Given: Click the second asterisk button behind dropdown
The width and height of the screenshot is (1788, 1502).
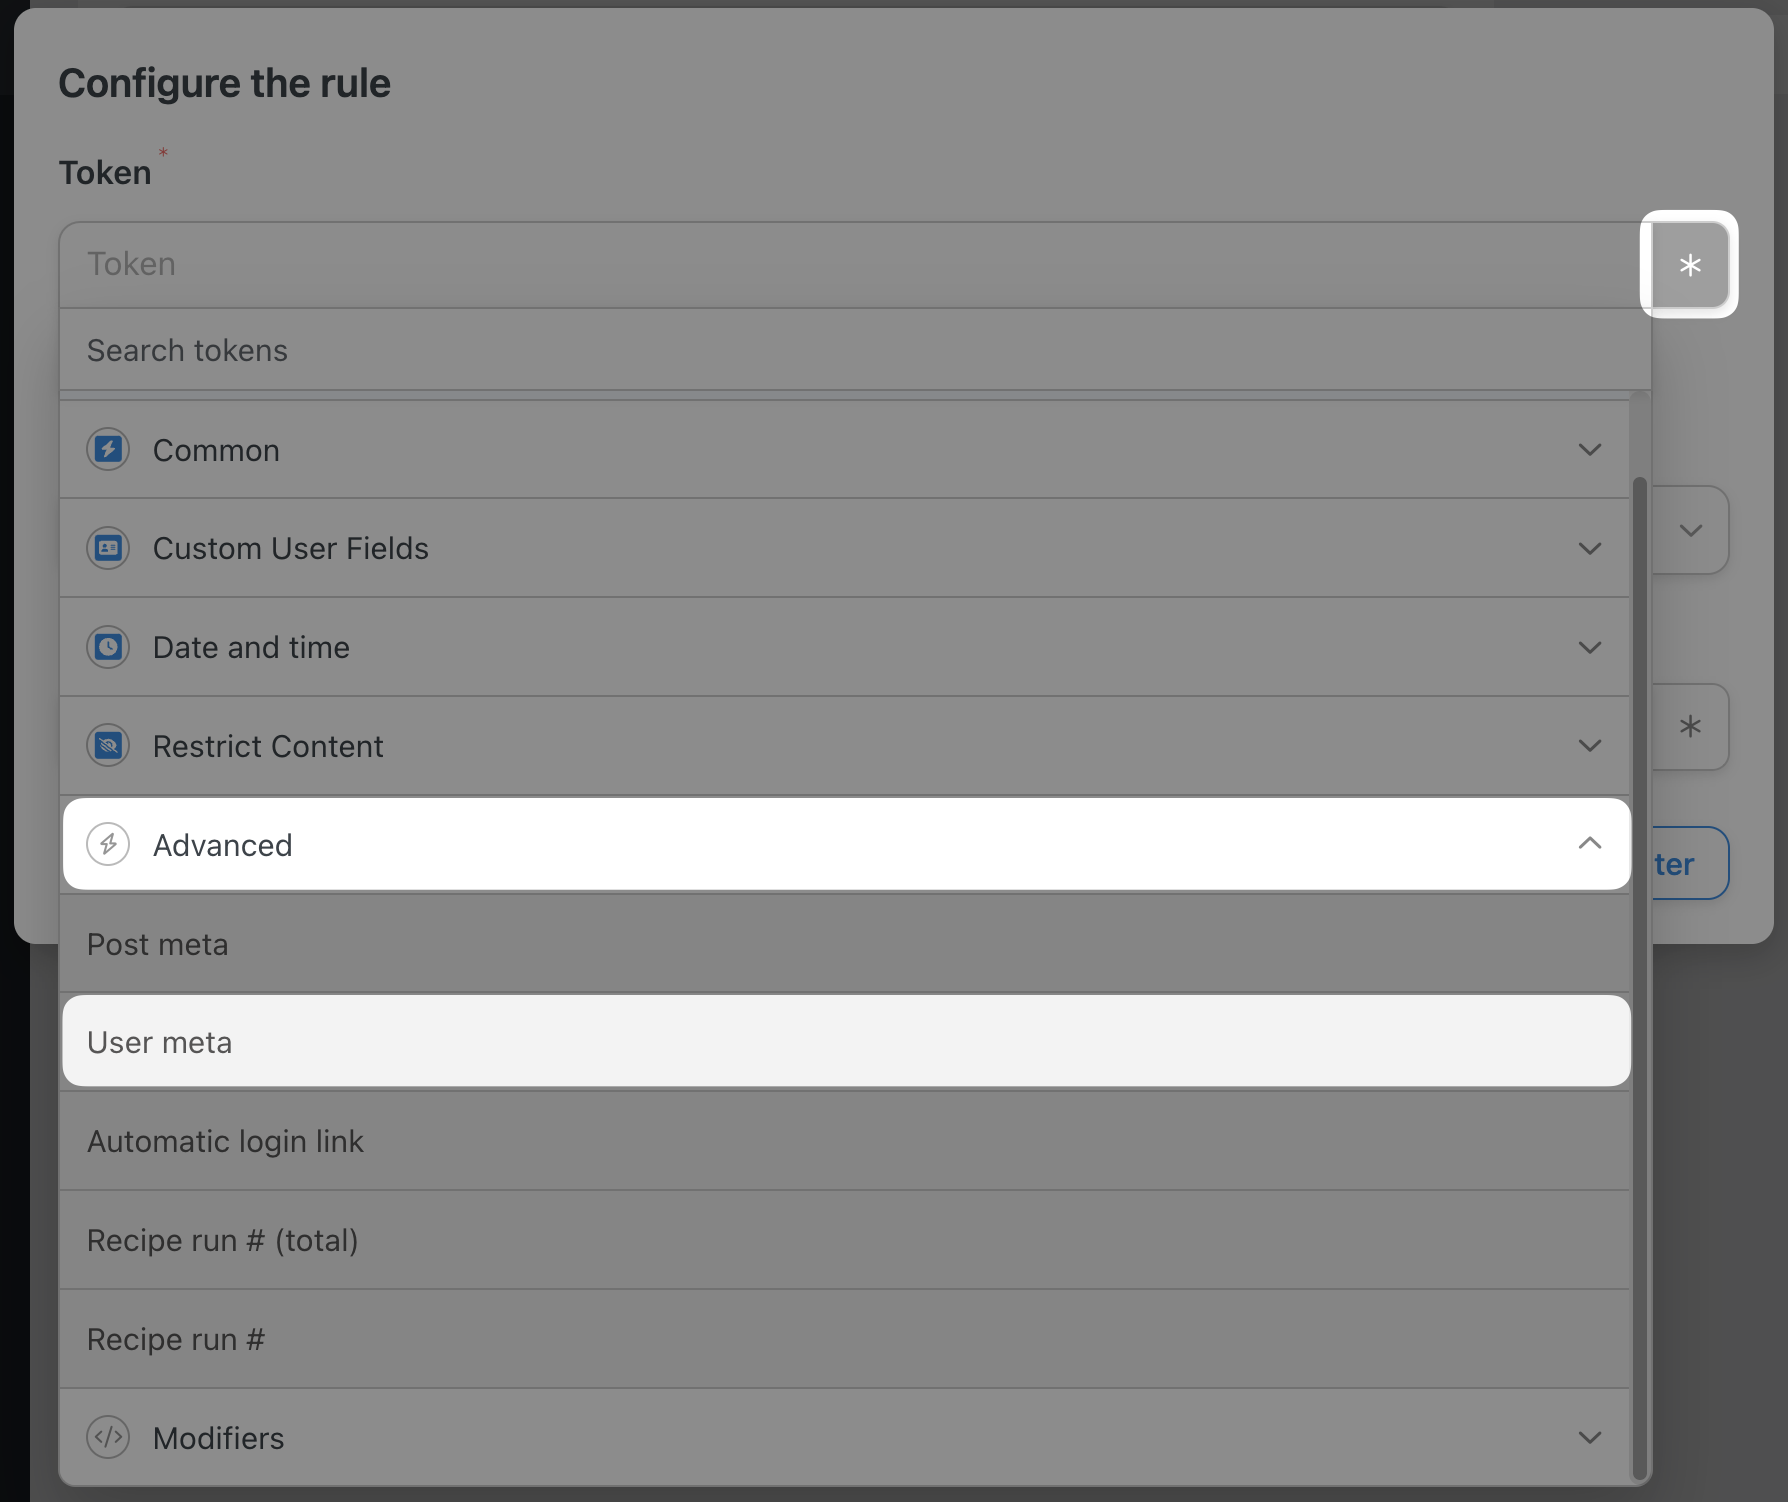Looking at the screenshot, I should pyautogui.click(x=1690, y=727).
